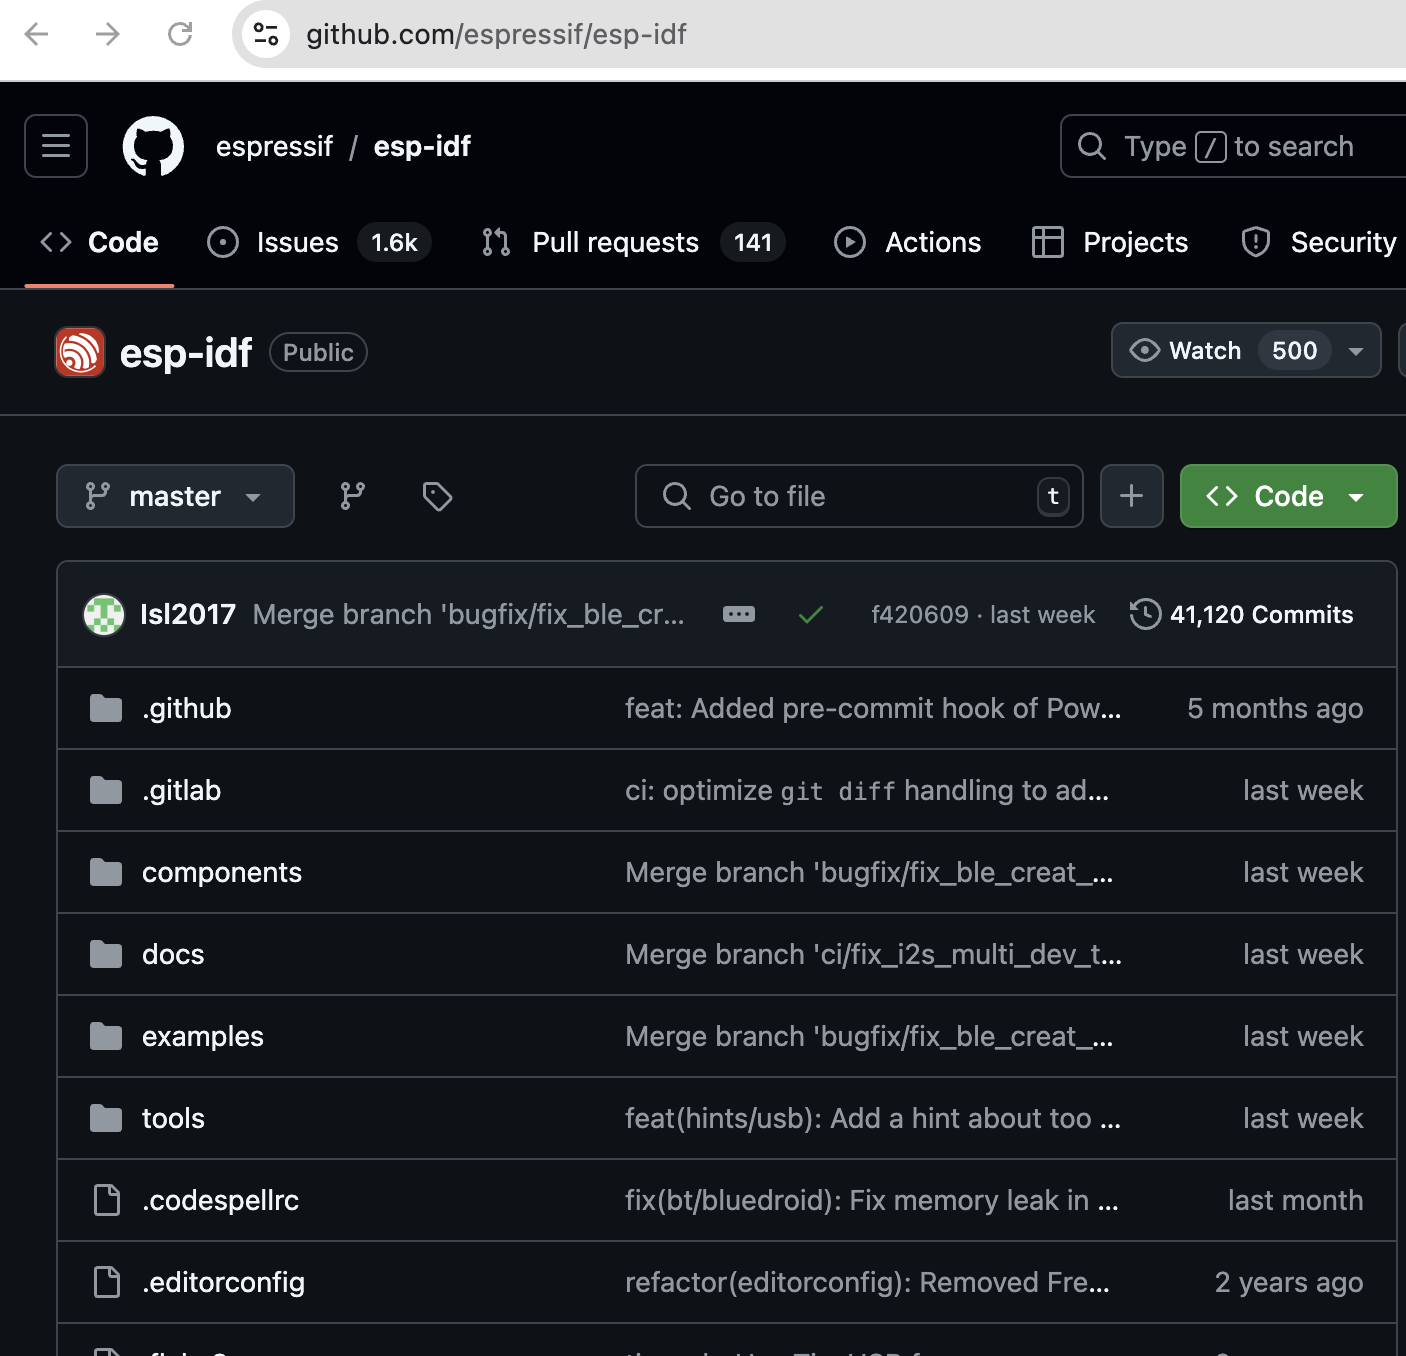1406x1356 pixels.
Task: Click the components folder icon
Action: coord(106,872)
